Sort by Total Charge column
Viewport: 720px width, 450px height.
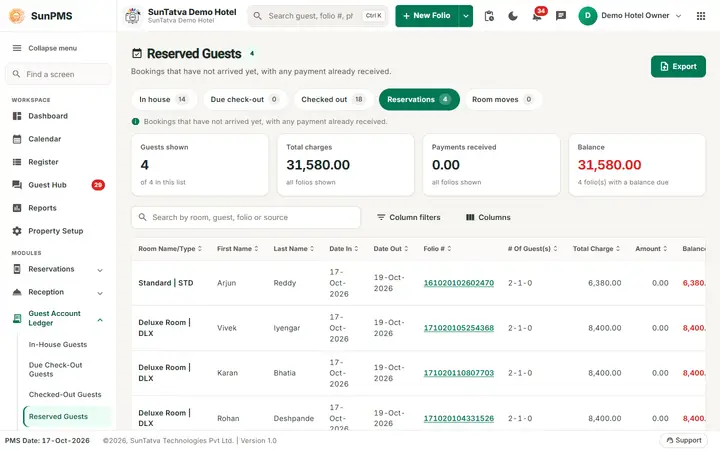click(596, 249)
